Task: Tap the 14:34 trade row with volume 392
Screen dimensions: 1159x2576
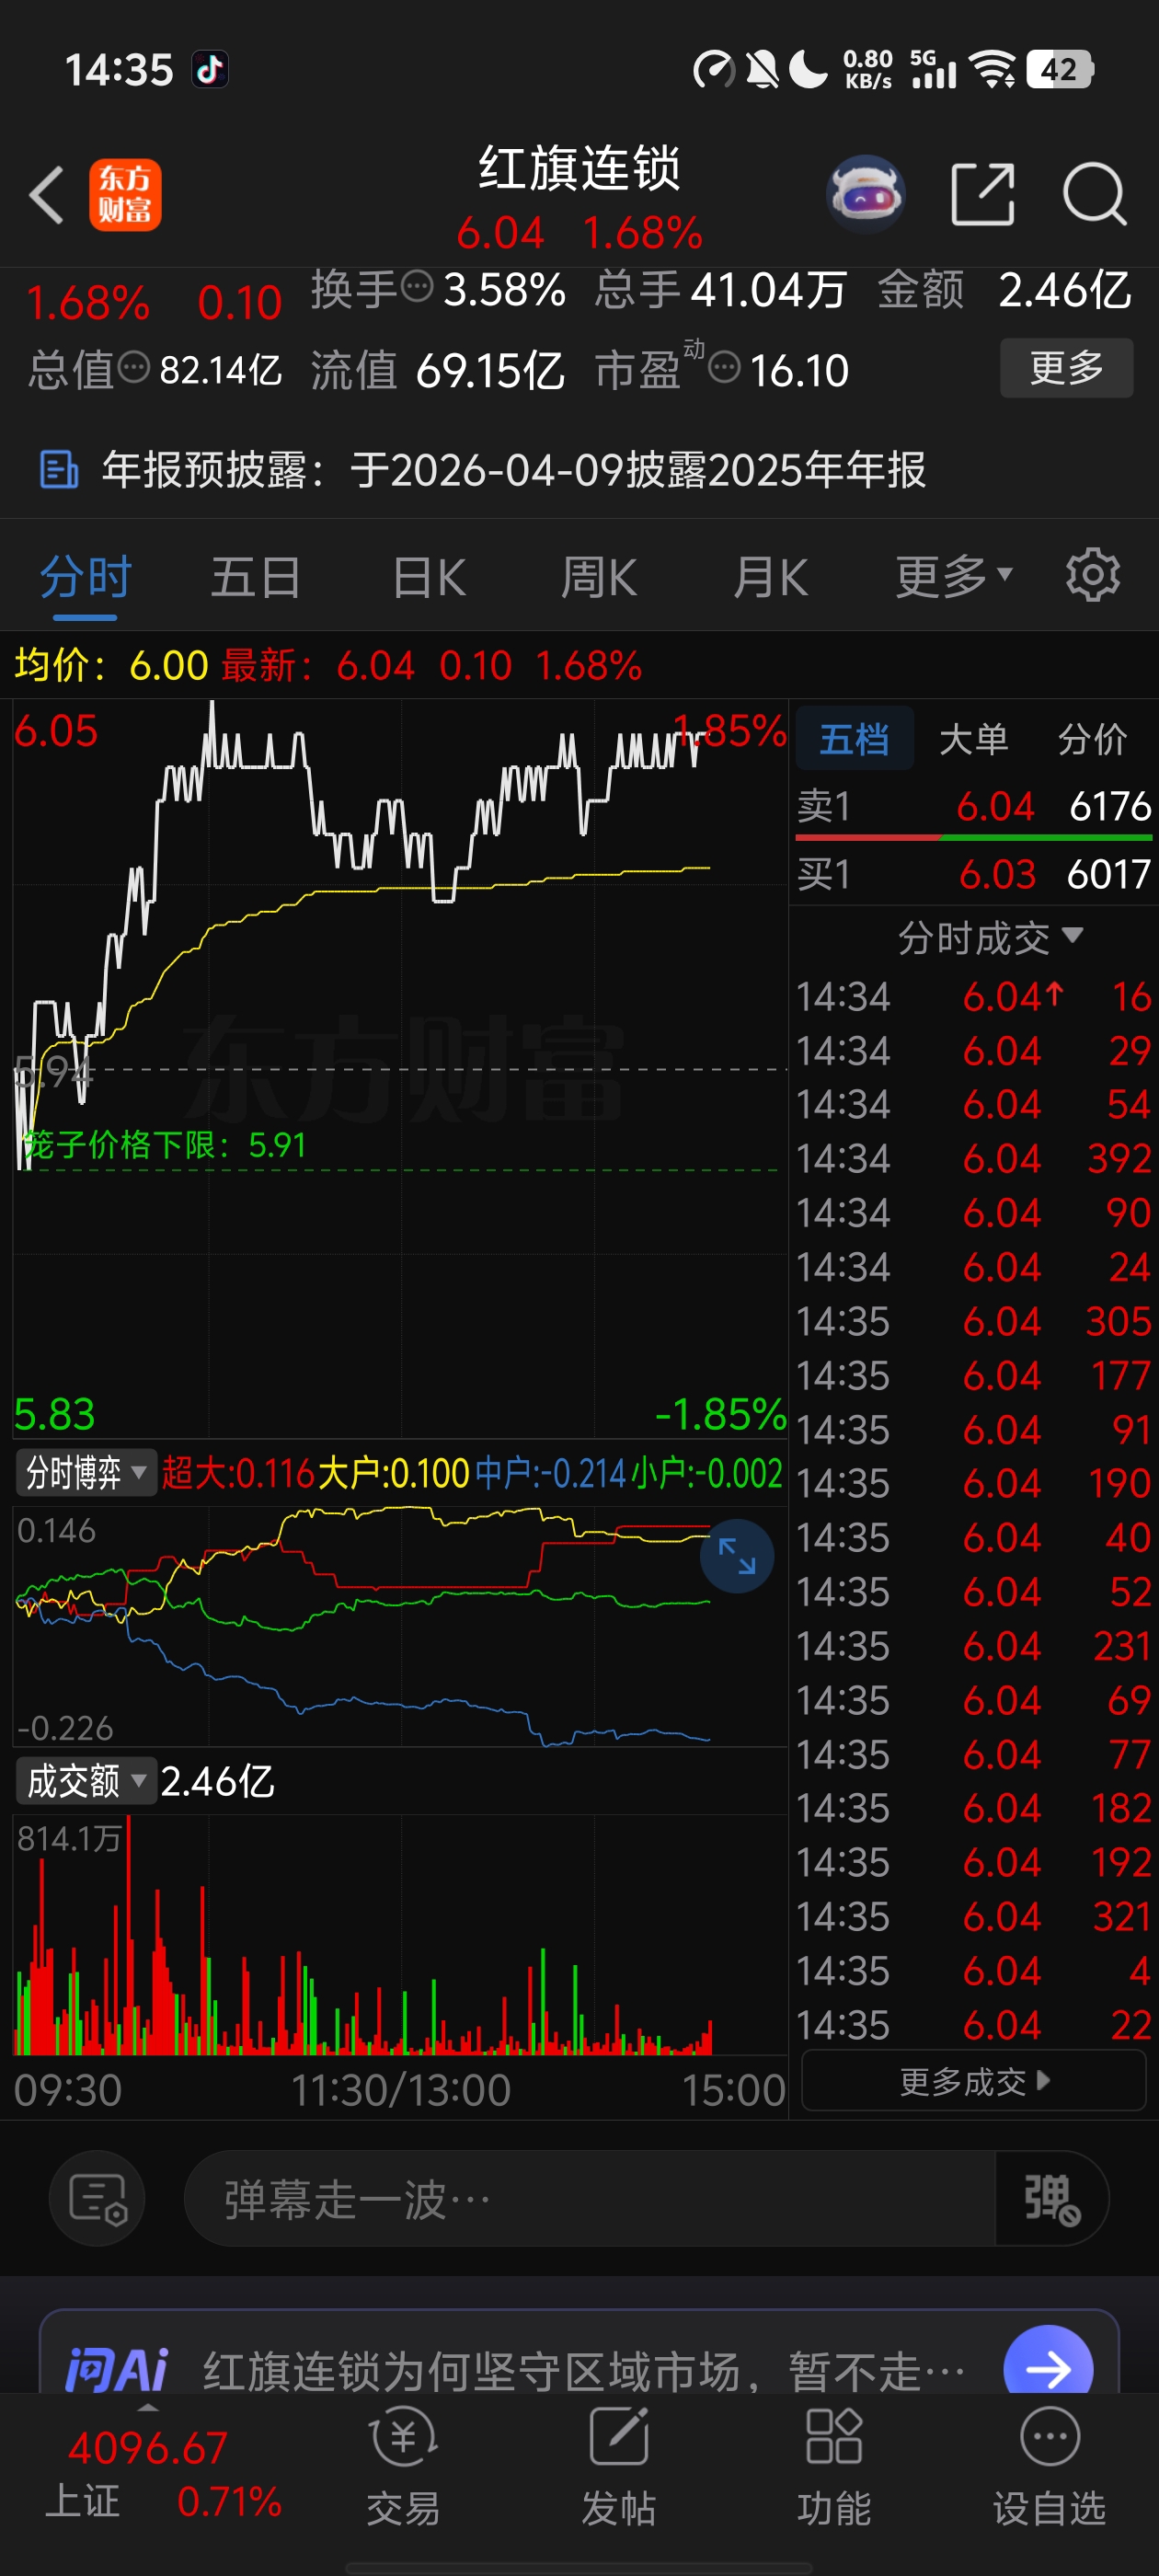Action: (974, 1158)
